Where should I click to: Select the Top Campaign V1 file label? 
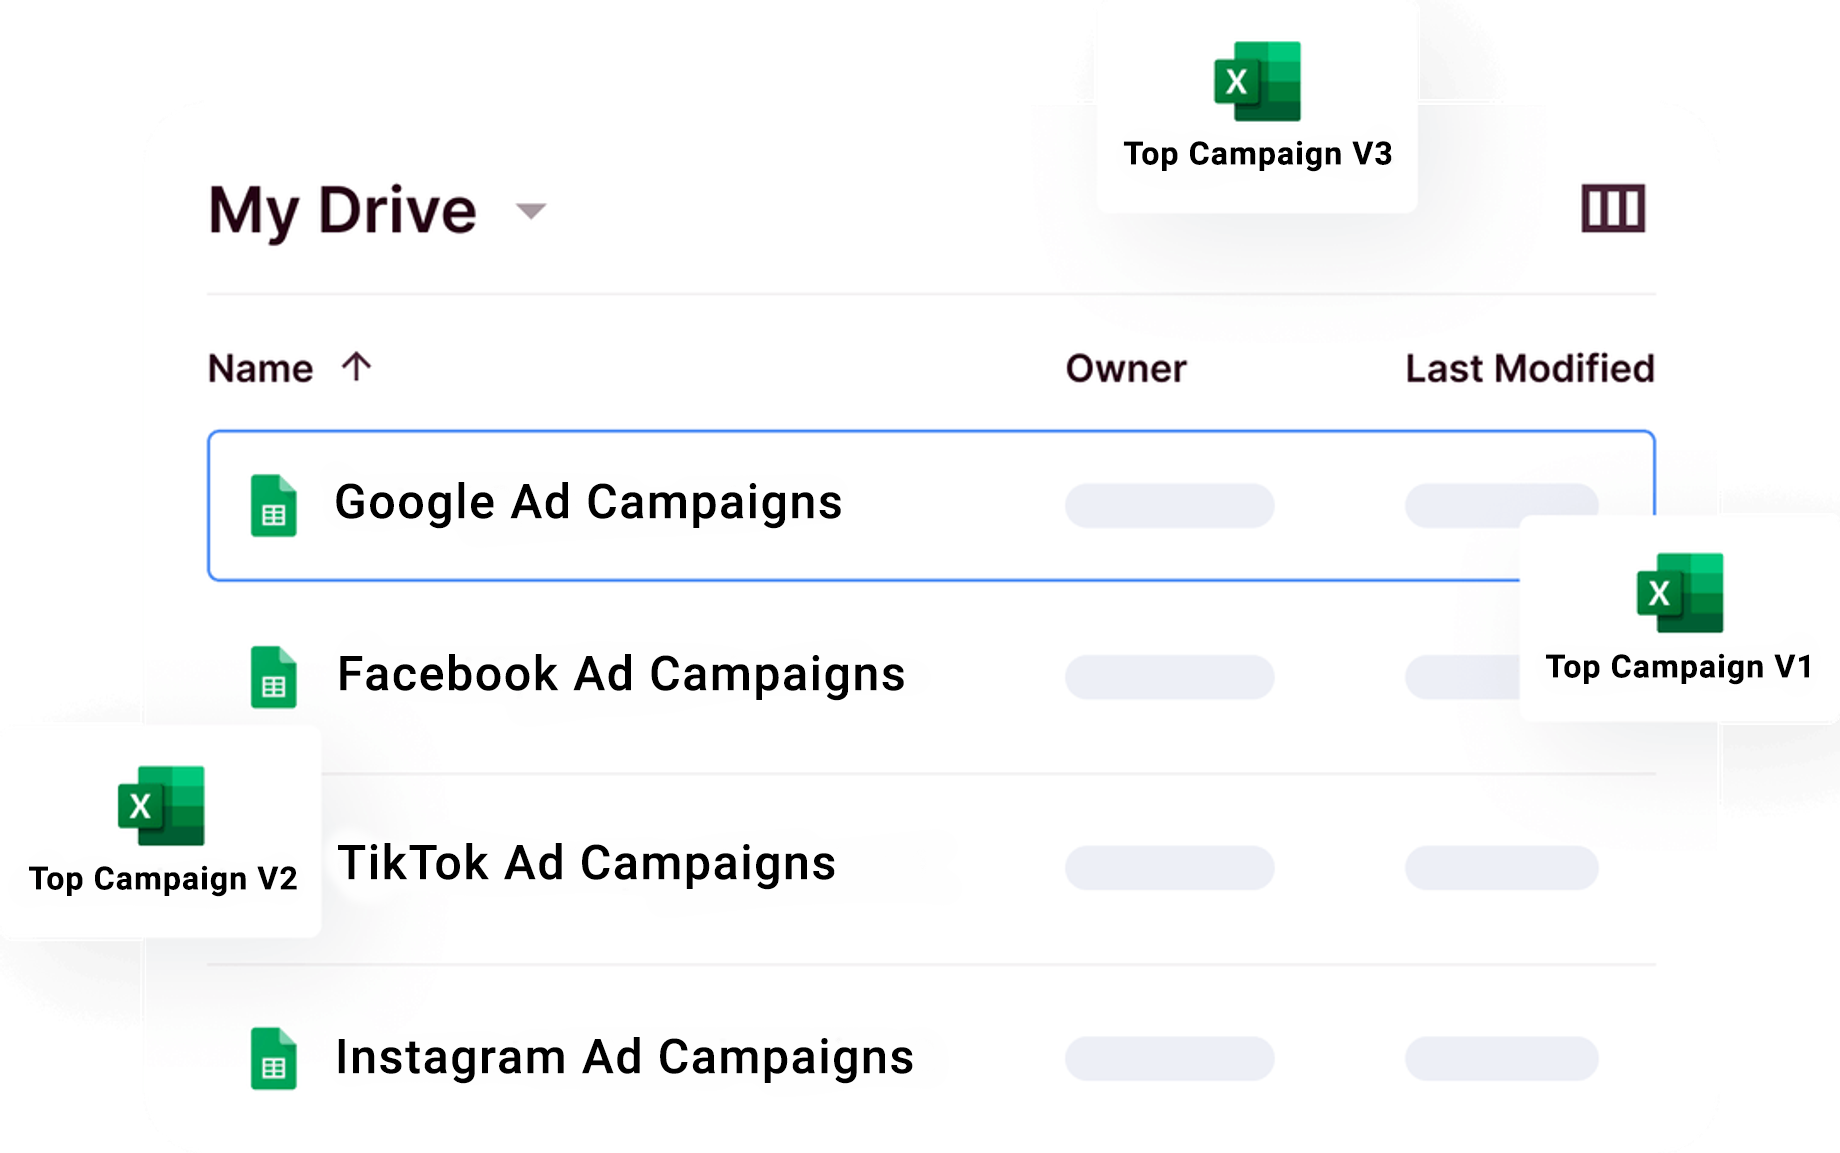(x=1679, y=667)
